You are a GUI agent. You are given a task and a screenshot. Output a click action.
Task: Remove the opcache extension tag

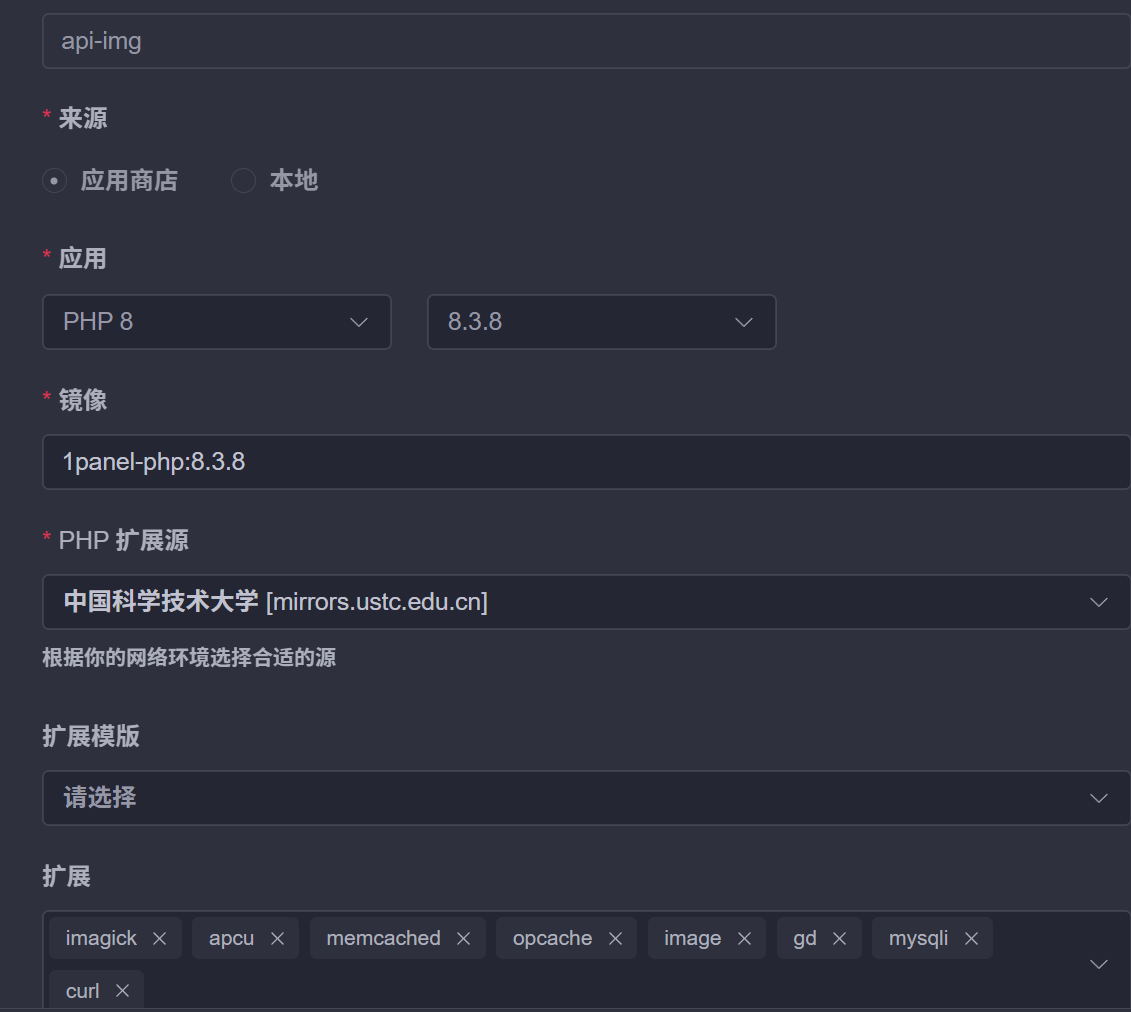tap(615, 938)
